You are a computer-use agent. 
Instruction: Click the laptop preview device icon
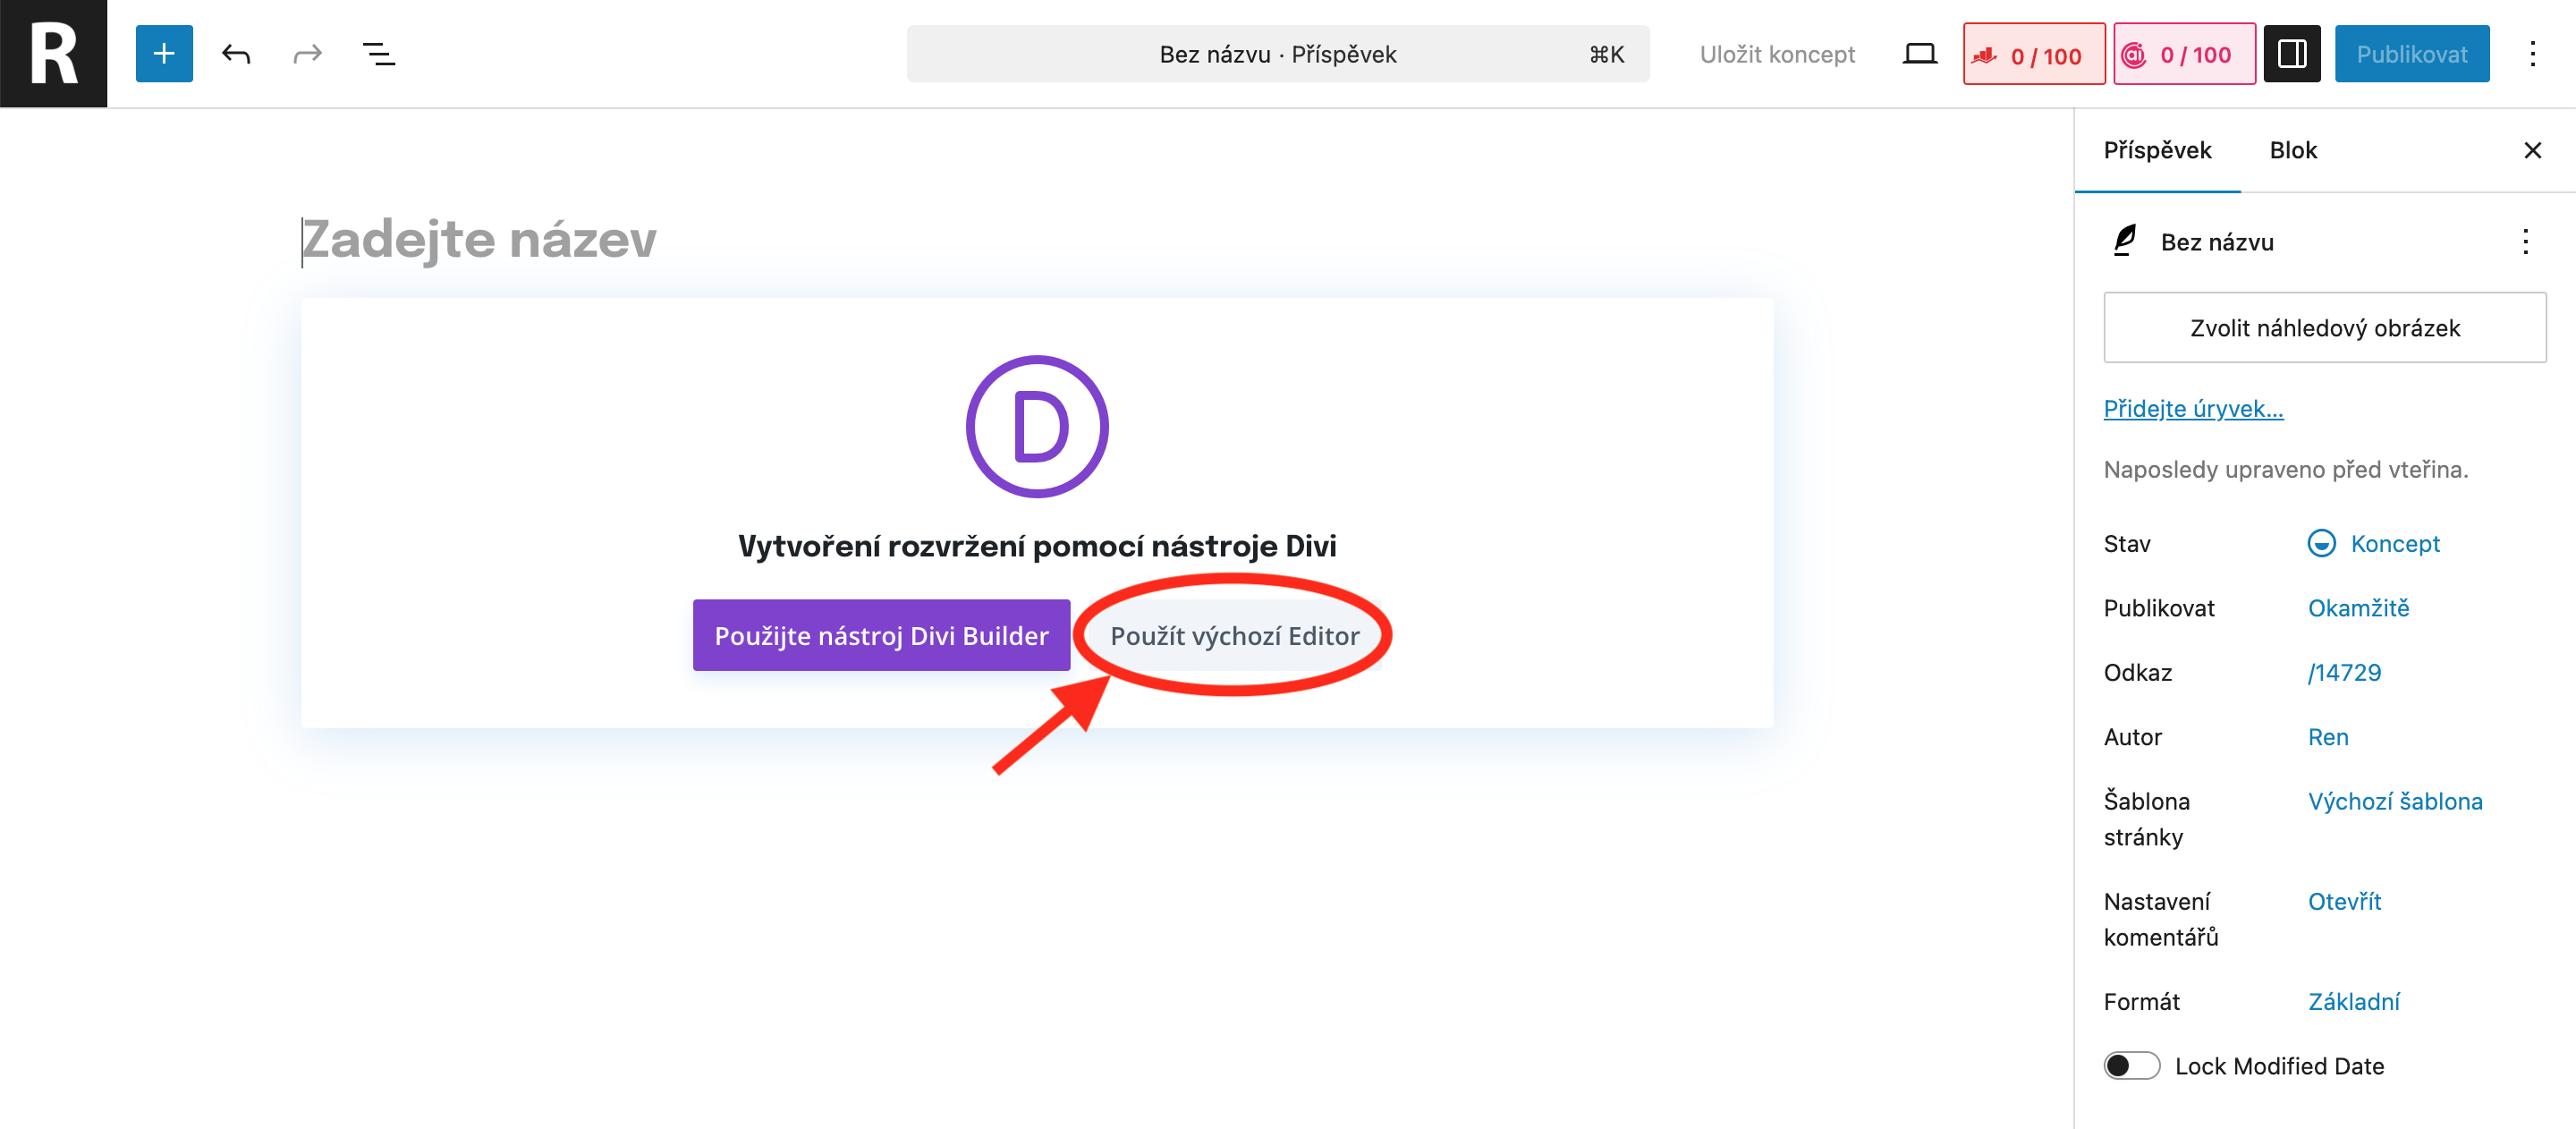click(x=1919, y=54)
